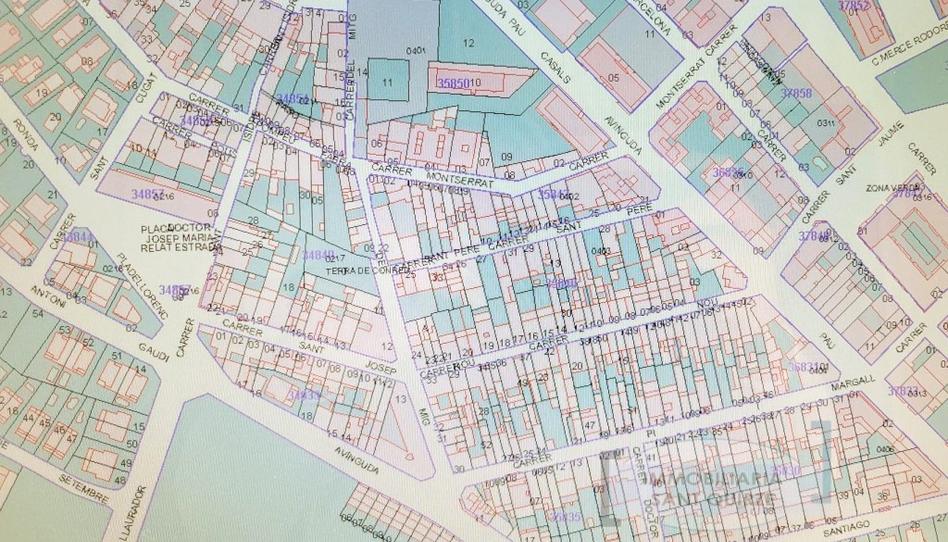Select parcel 0401 label in teal area

417,49
